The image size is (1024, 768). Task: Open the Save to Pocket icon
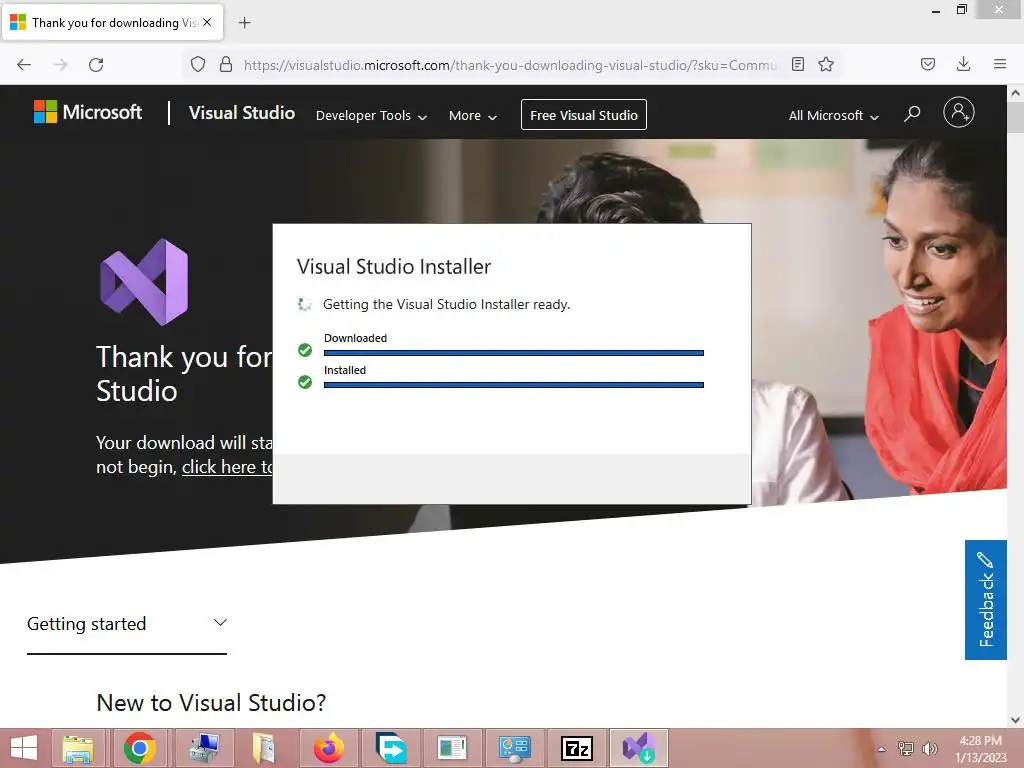(x=928, y=64)
